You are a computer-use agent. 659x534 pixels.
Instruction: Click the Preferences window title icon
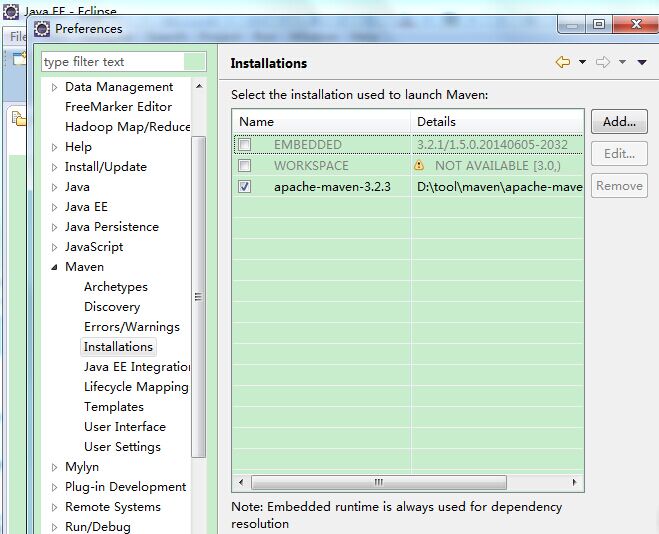click(42, 29)
